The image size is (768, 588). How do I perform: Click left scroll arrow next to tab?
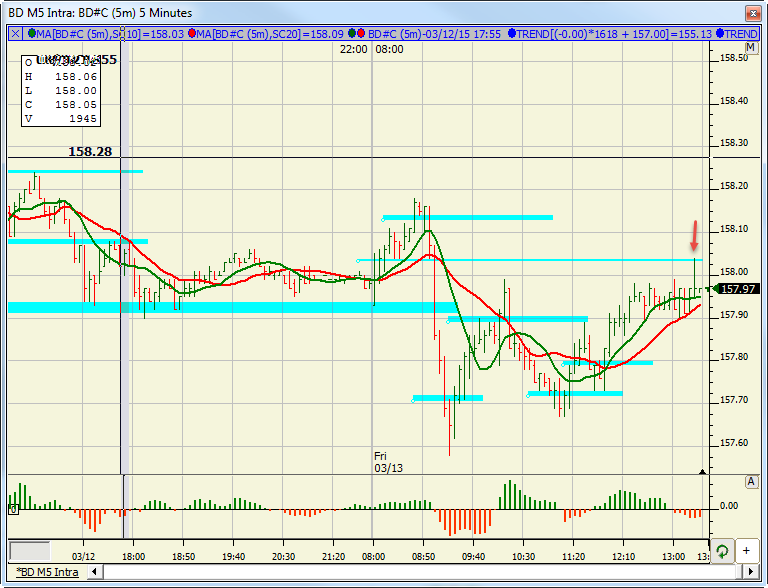coord(95,571)
